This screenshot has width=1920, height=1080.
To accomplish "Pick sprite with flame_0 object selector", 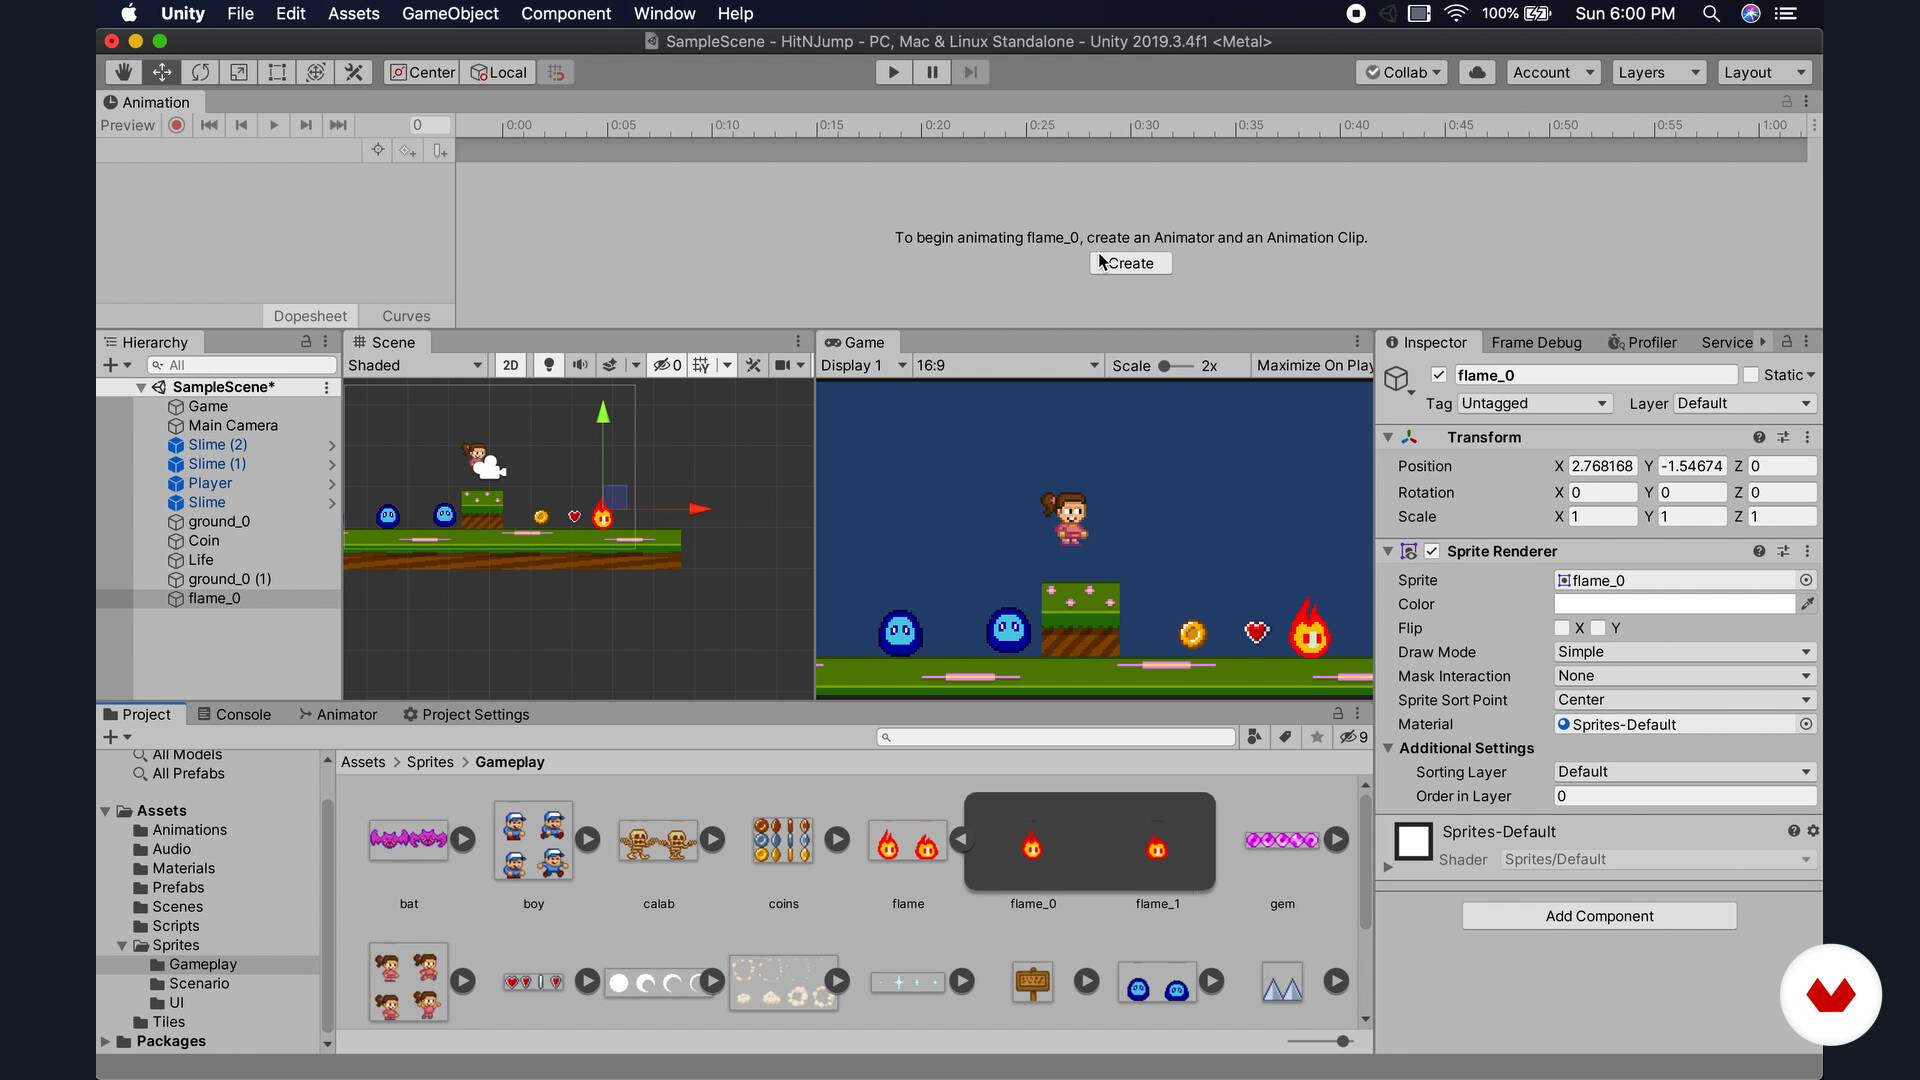I will (x=1806, y=580).
